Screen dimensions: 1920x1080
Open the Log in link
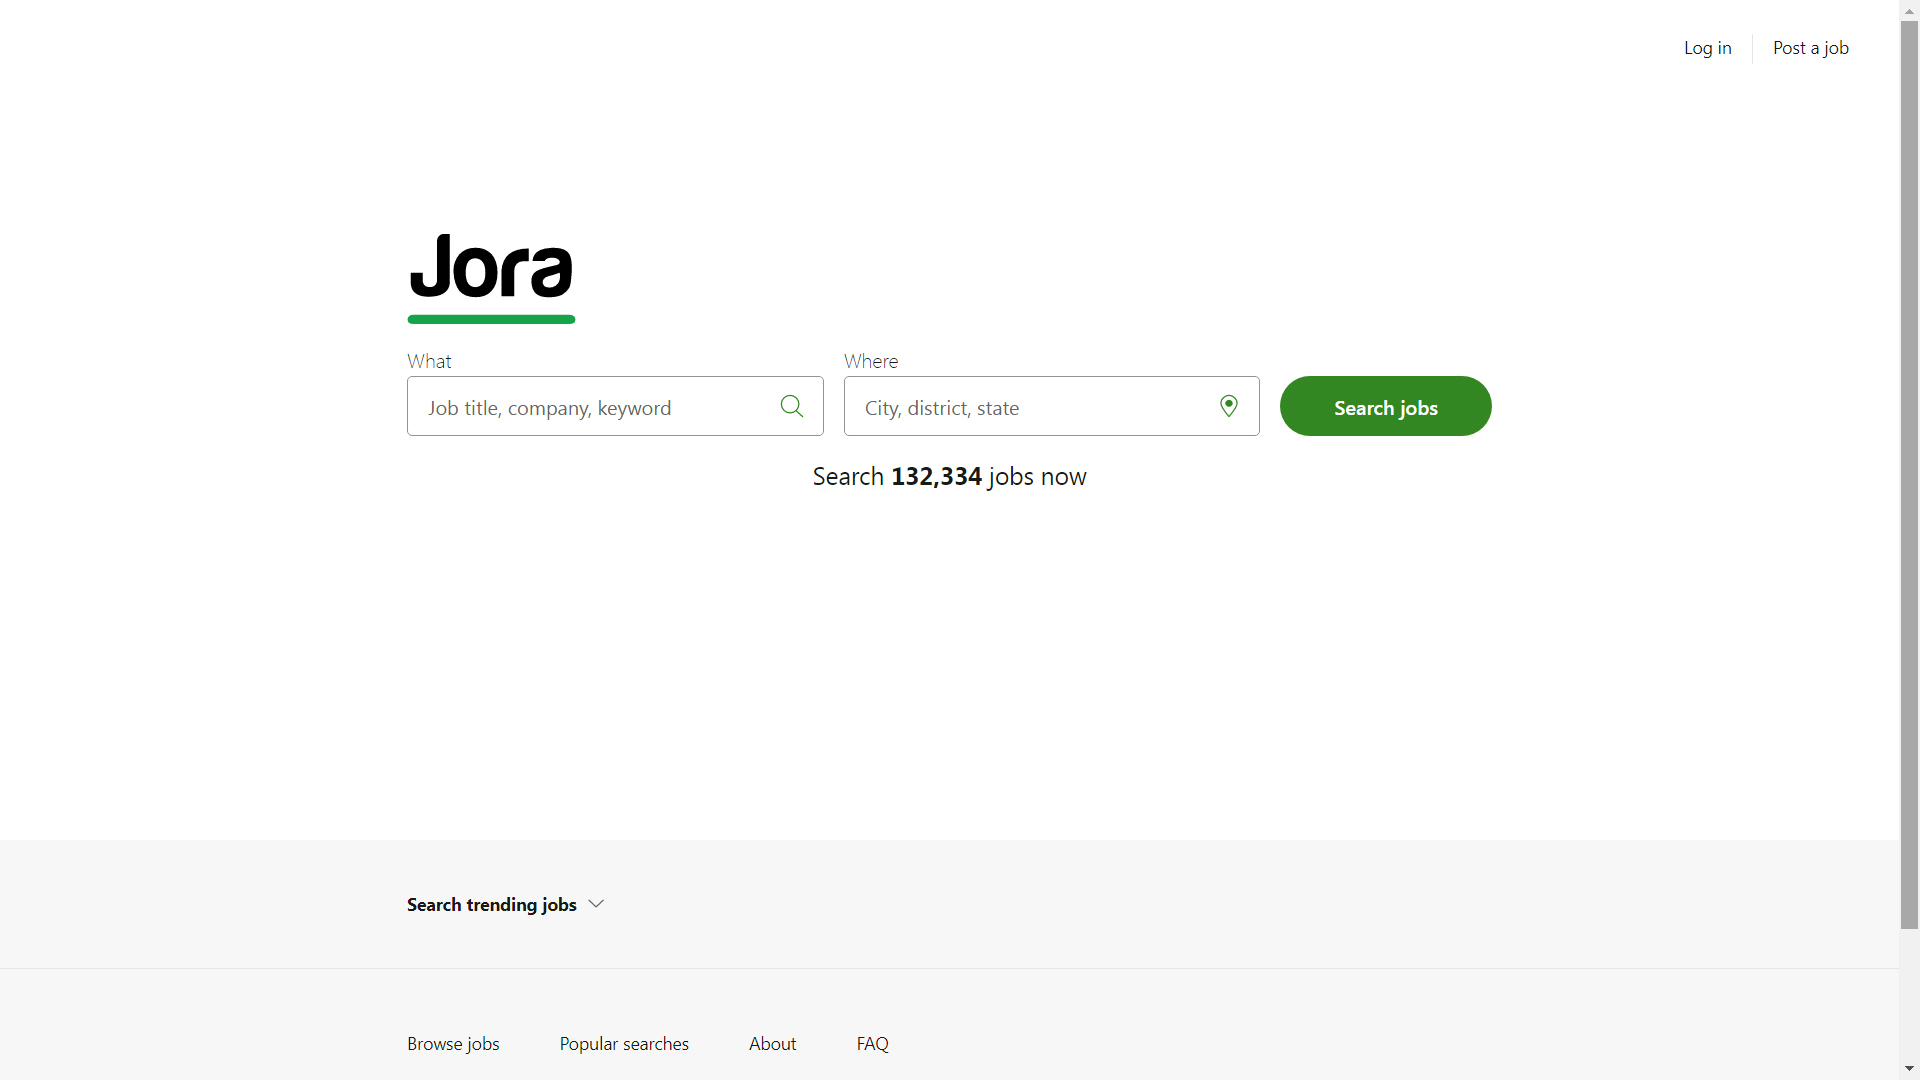(x=1707, y=48)
